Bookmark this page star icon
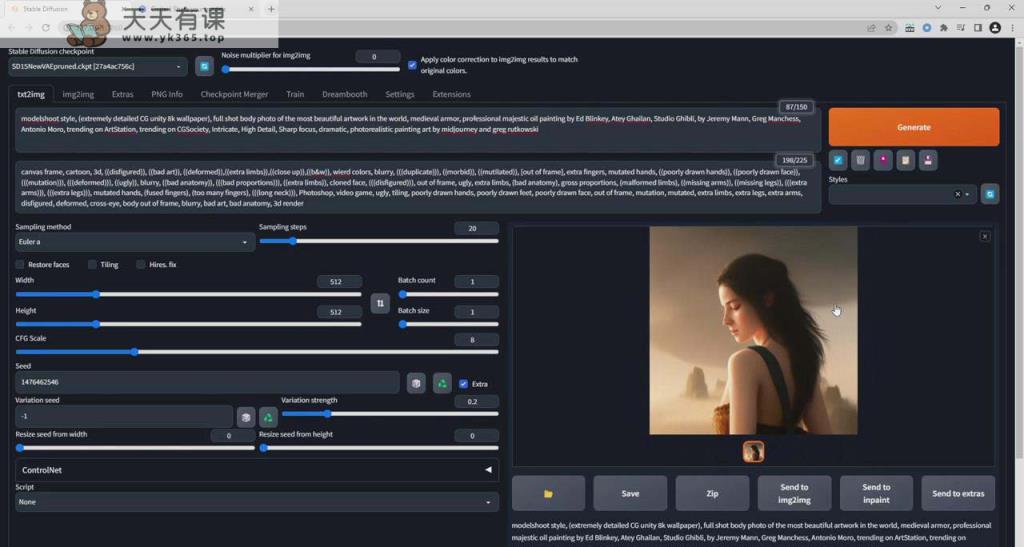The image size is (1024, 547). coord(888,28)
